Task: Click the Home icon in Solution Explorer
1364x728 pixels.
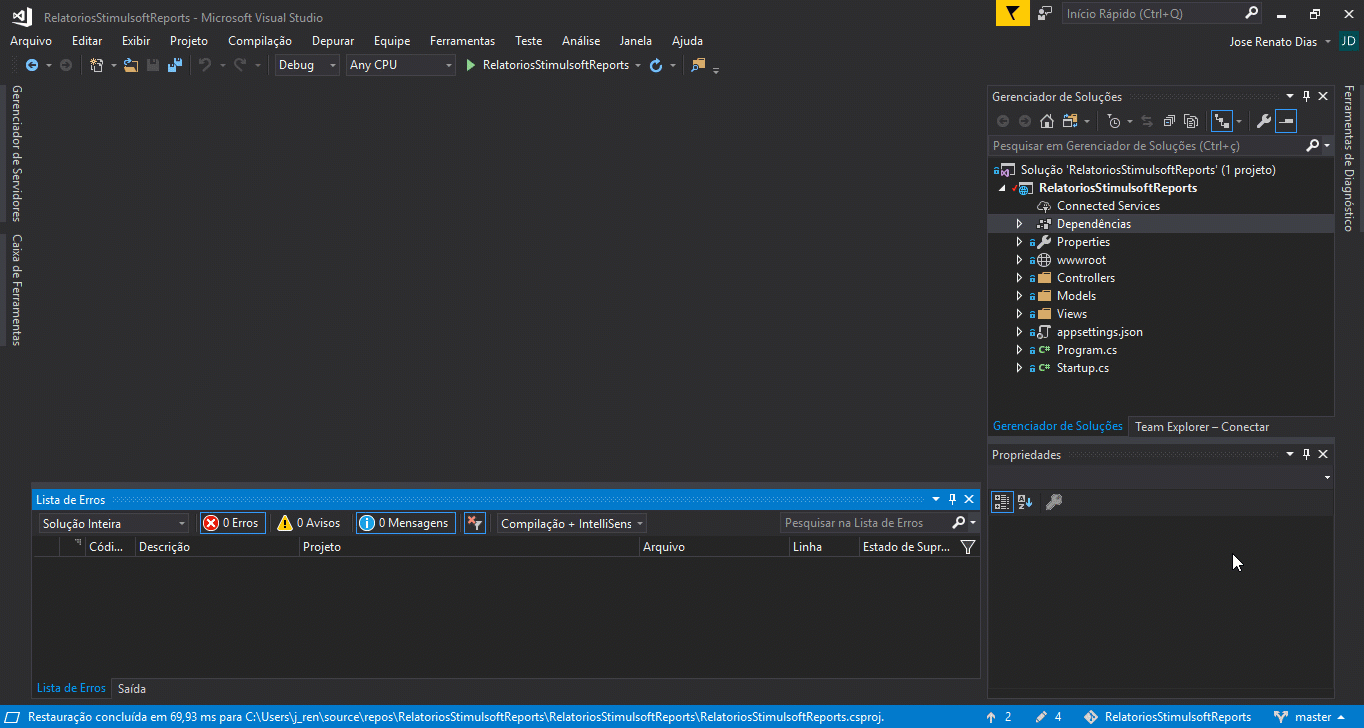Action: [x=1047, y=121]
